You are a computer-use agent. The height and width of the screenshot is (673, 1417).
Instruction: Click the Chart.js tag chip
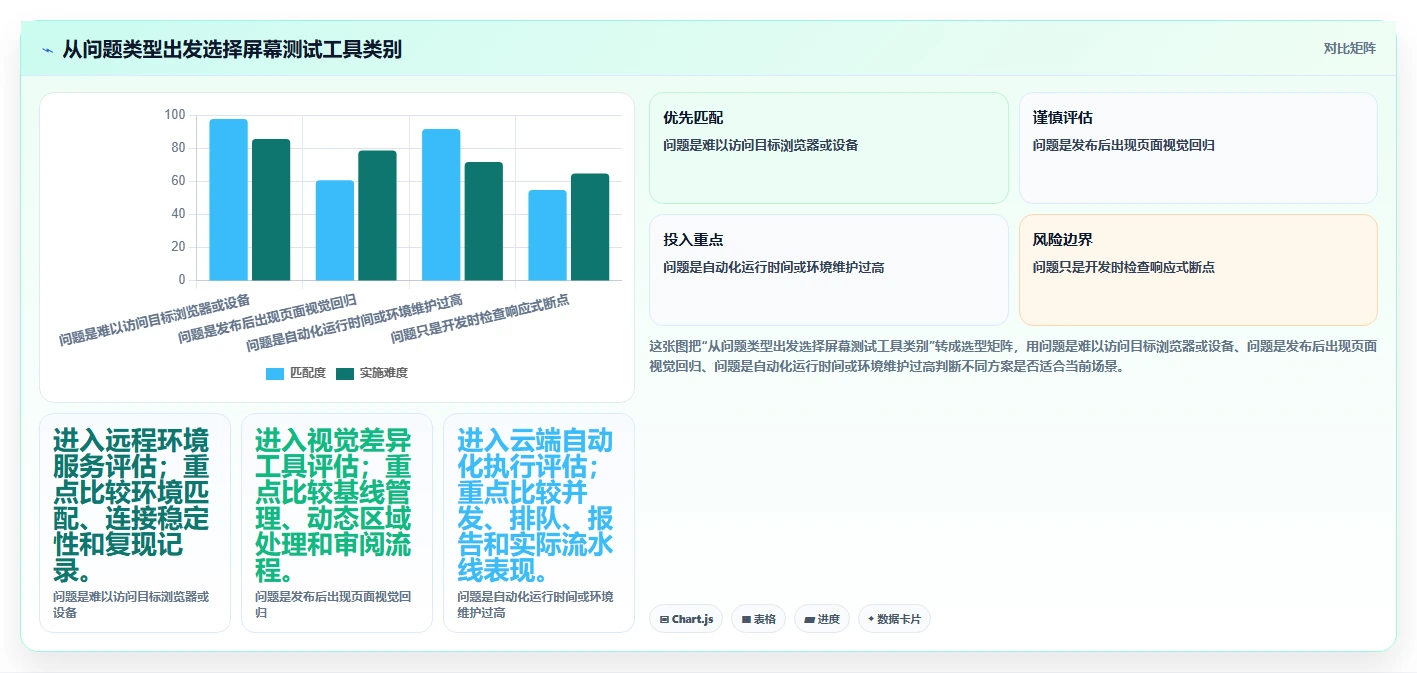pos(686,619)
